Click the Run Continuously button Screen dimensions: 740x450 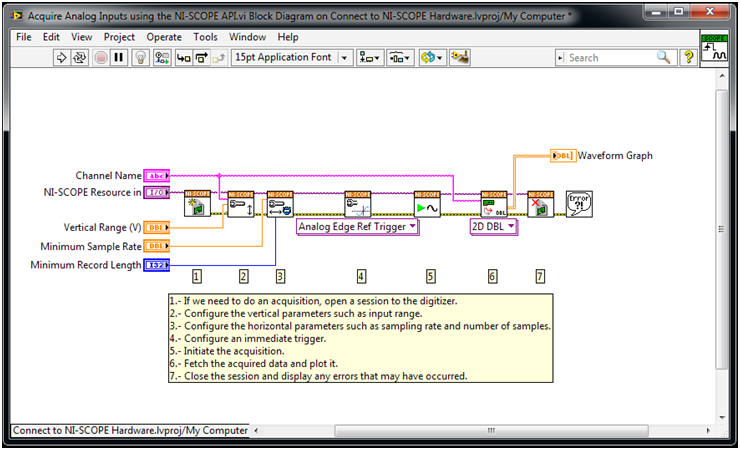[81, 58]
